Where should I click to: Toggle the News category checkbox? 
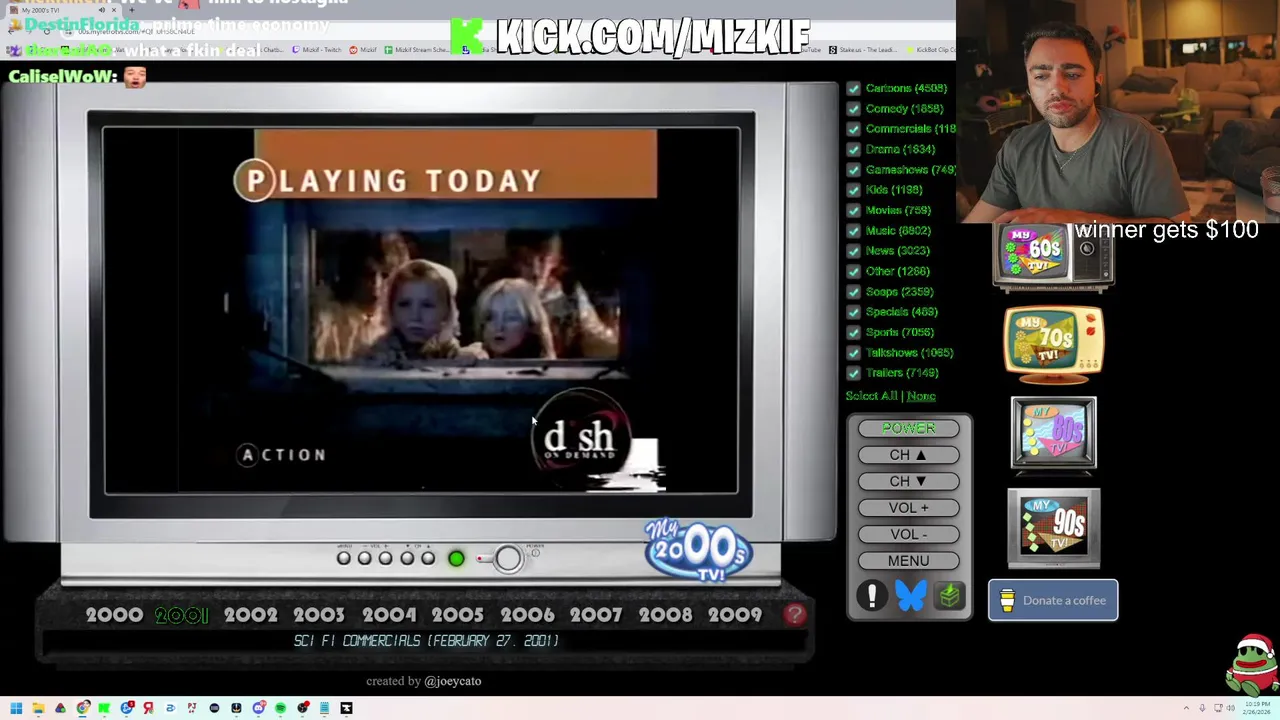853,251
